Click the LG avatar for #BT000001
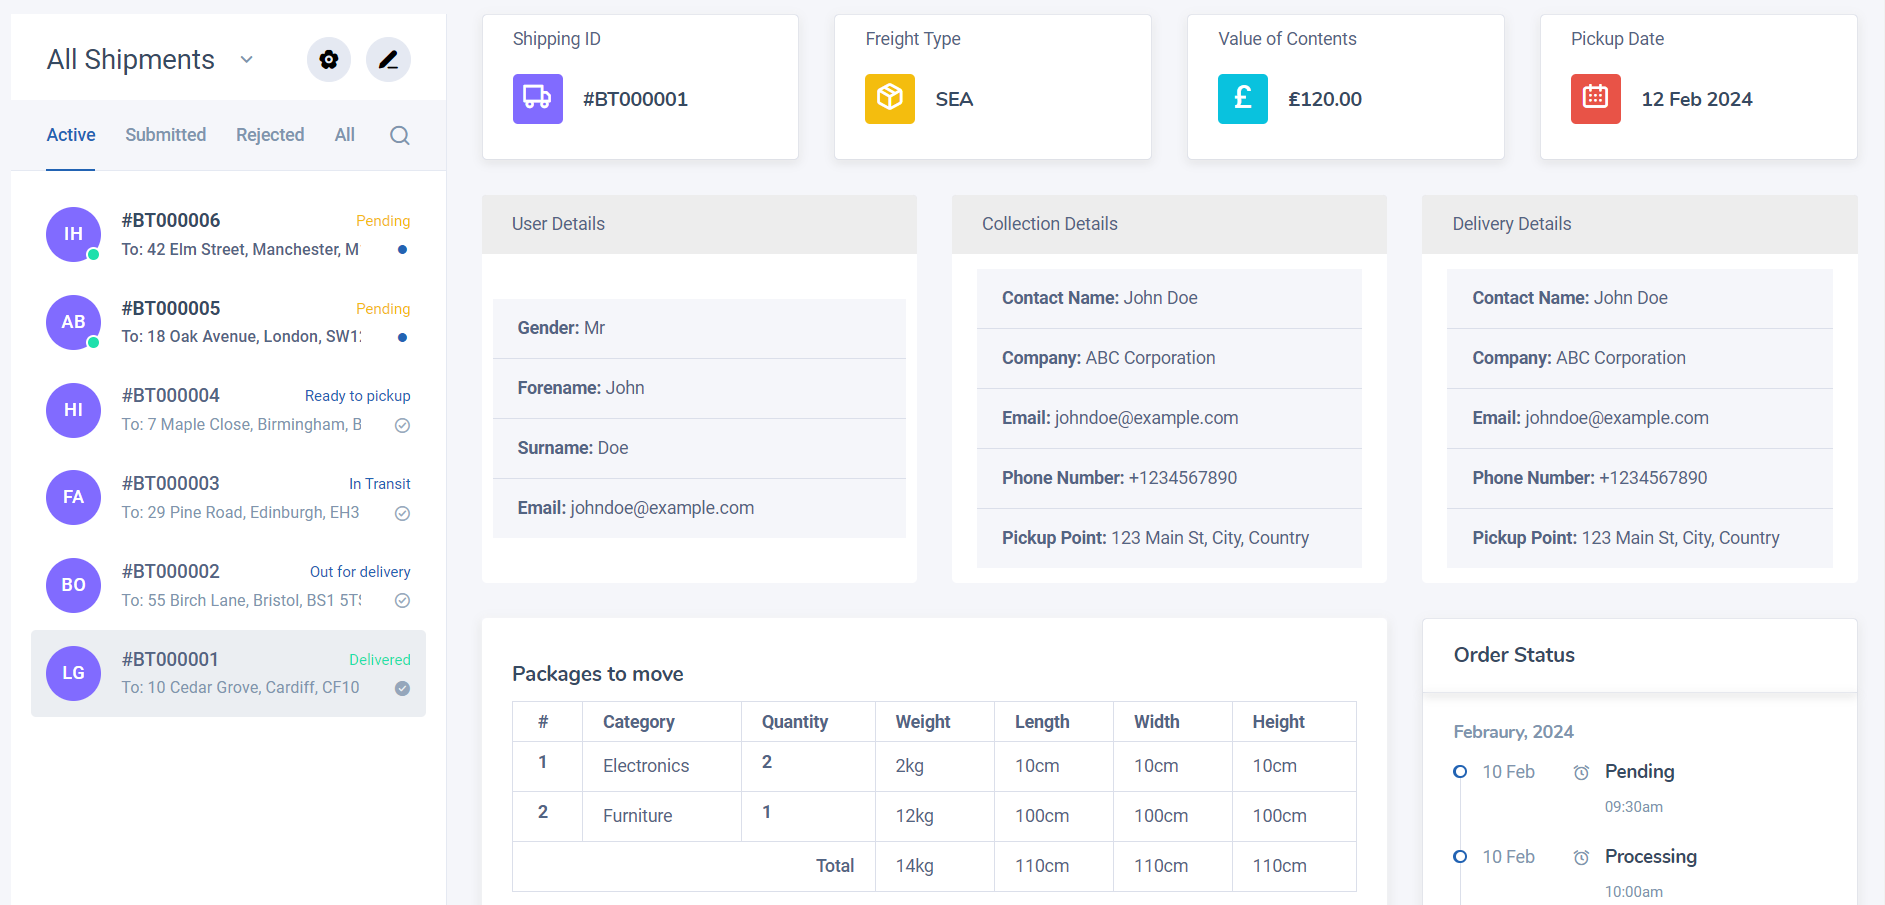The height and width of the screenshot is (905, 1885). pyautogui.click(x=73, y=673)
